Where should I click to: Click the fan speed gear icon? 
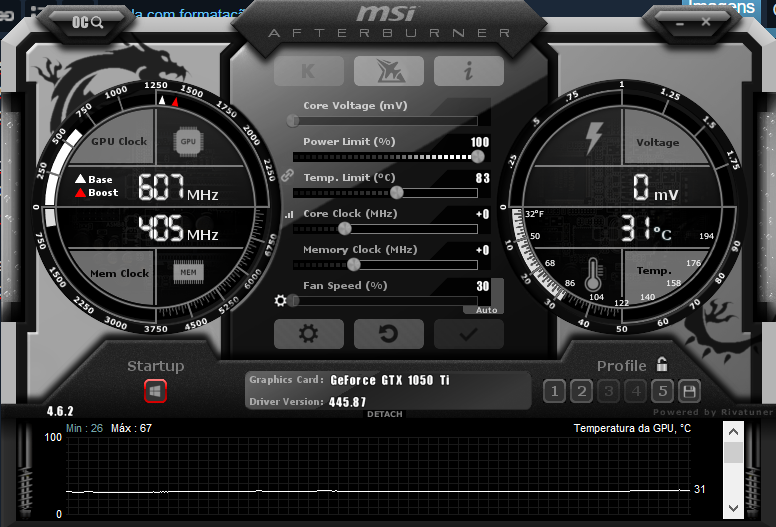(x=281, y=300)
